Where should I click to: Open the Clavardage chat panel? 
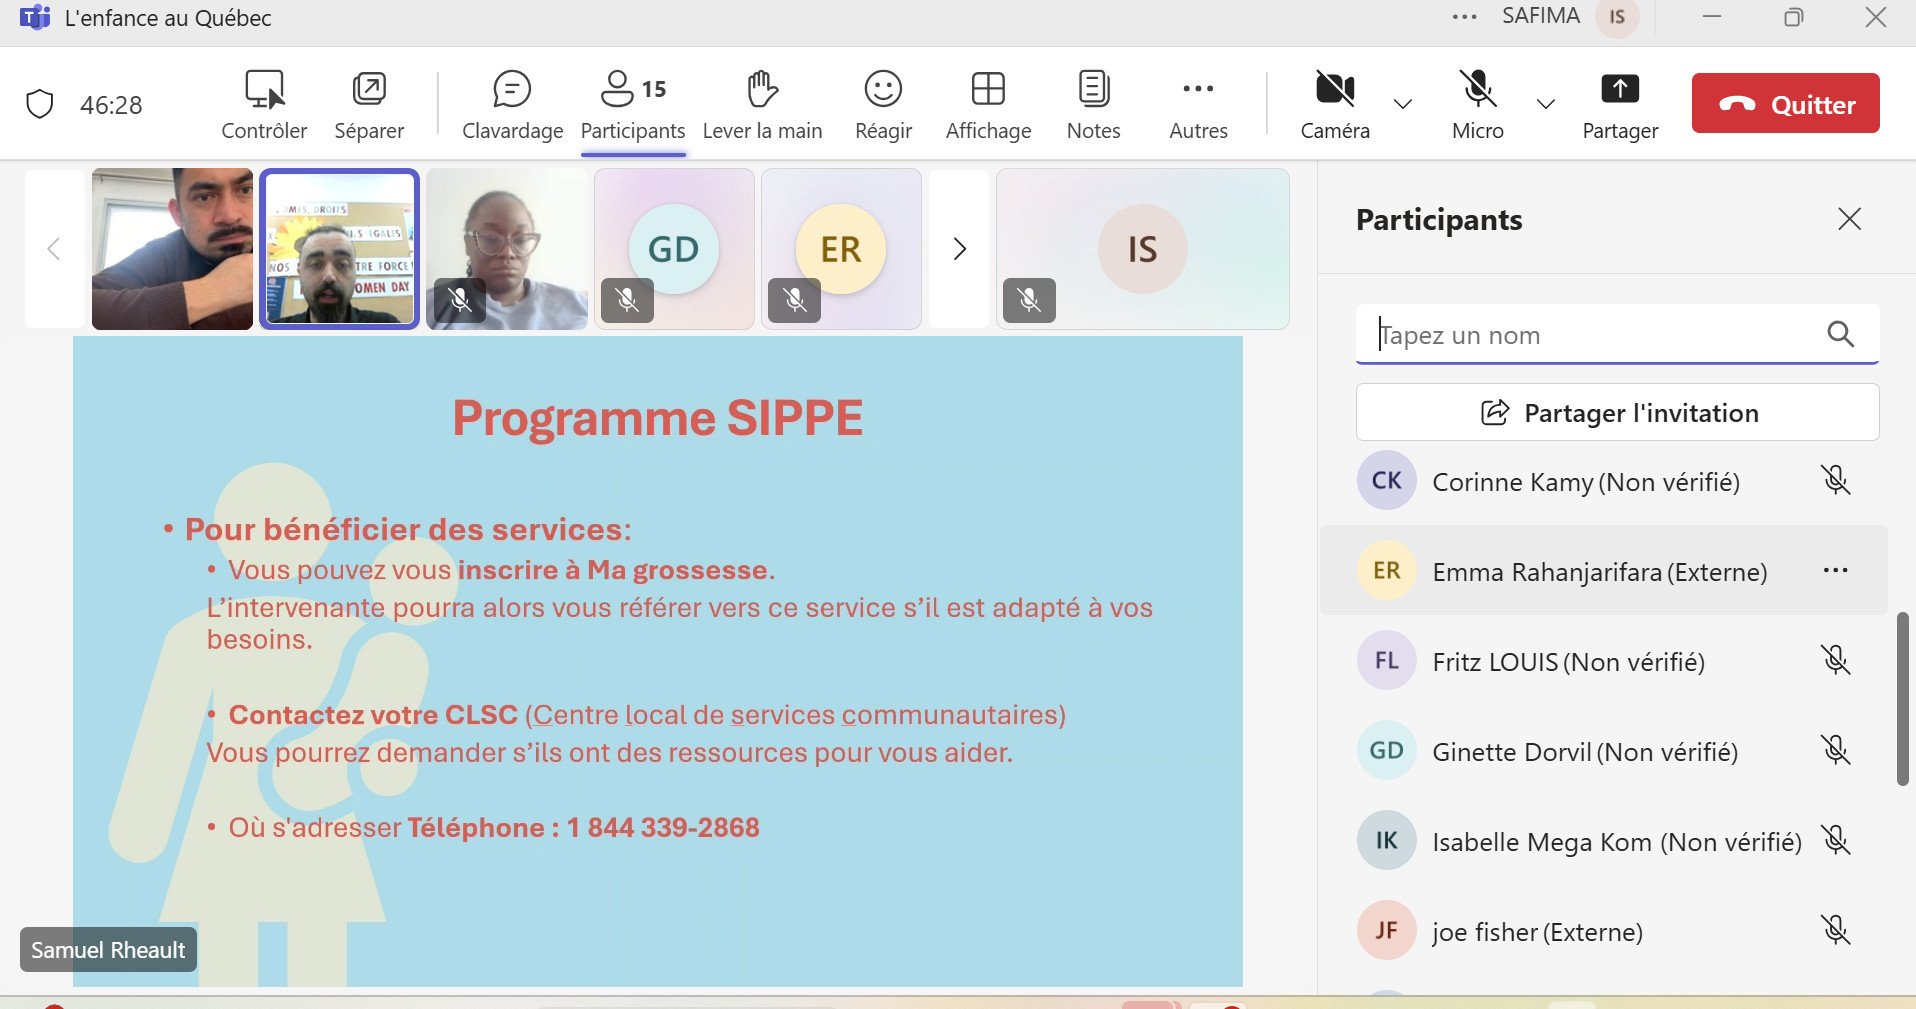click(x=512, y=105)
